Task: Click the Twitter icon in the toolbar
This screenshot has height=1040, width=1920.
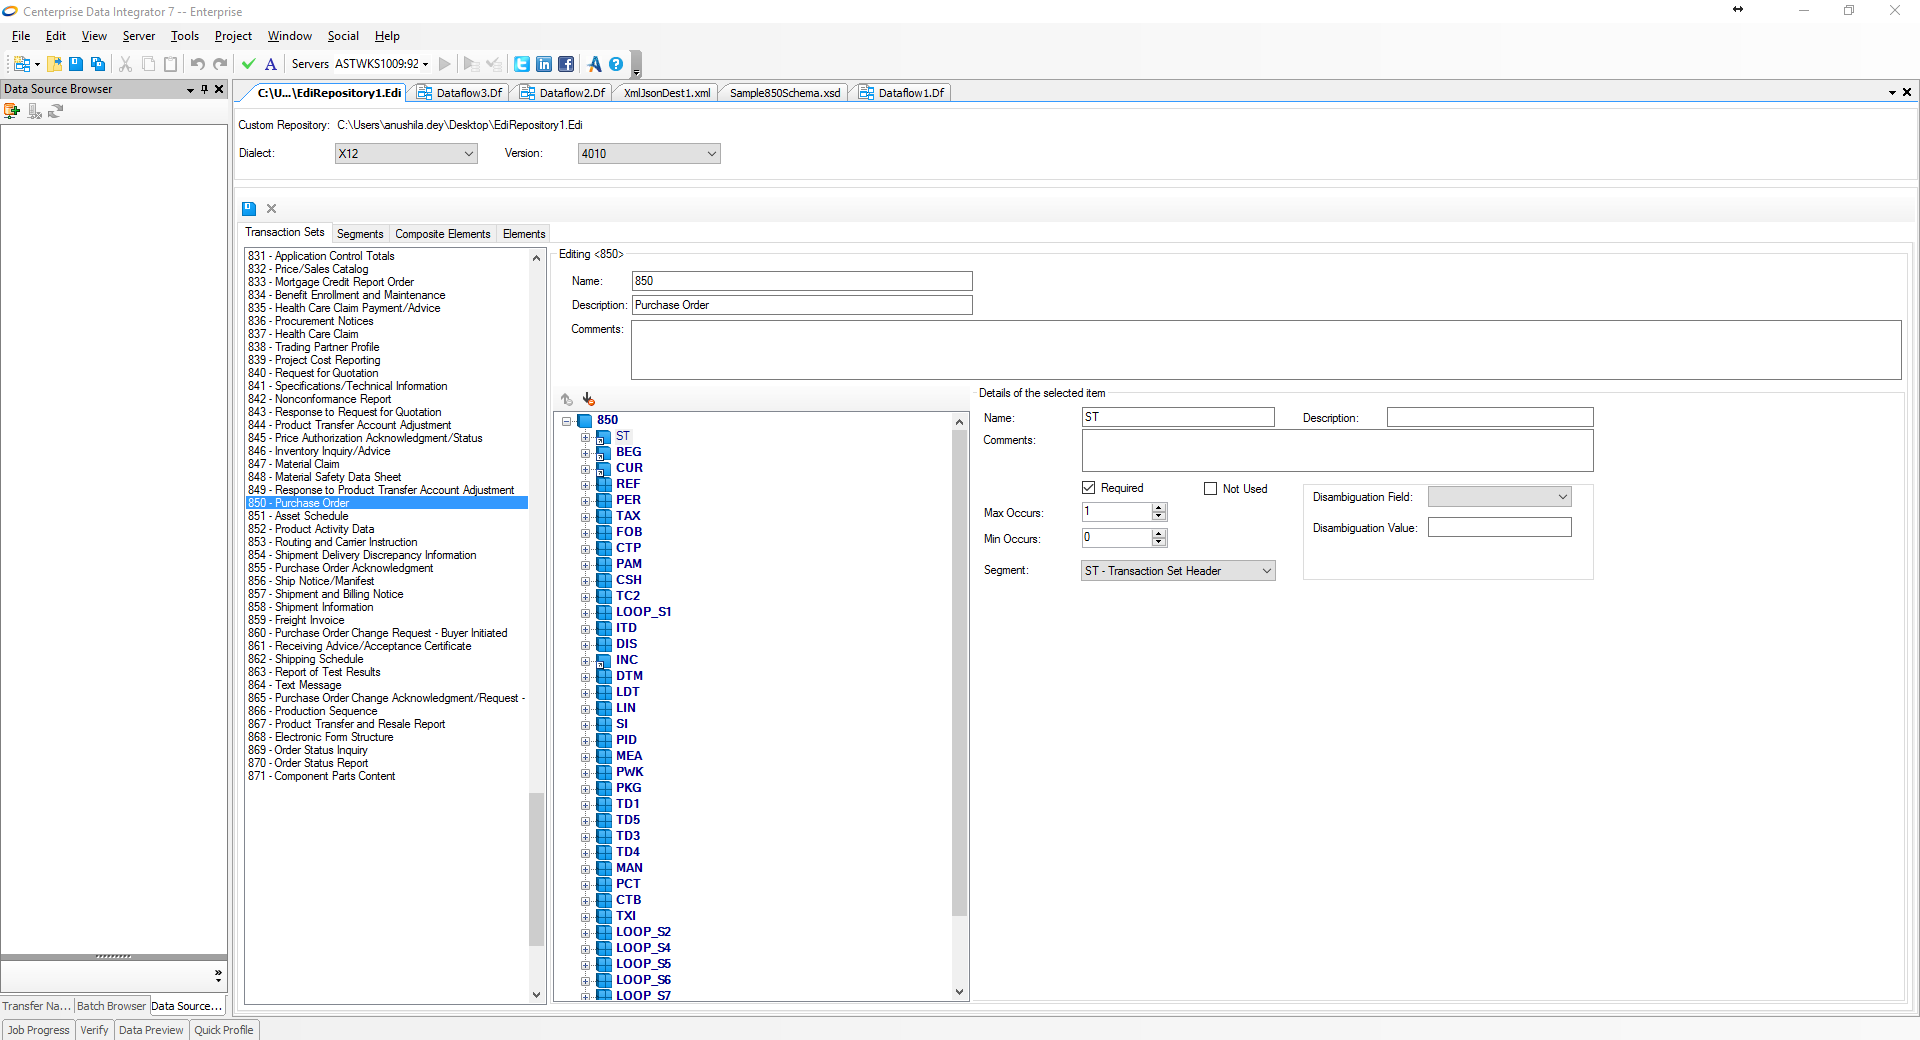Action: (x=522, y=64)
